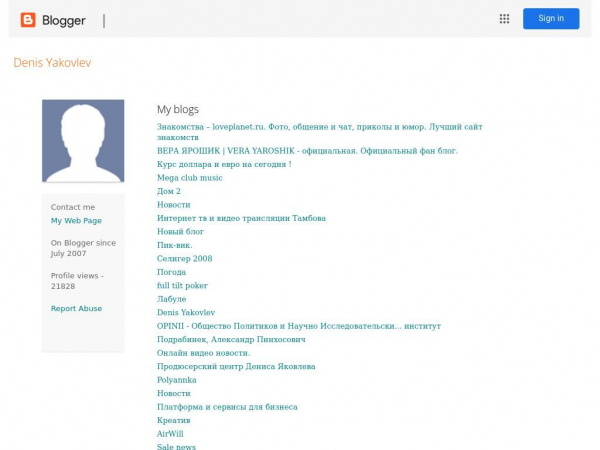Open the OPINII institute blog link
This screenshot has width=600, height=450.
[x=298, y=326]
